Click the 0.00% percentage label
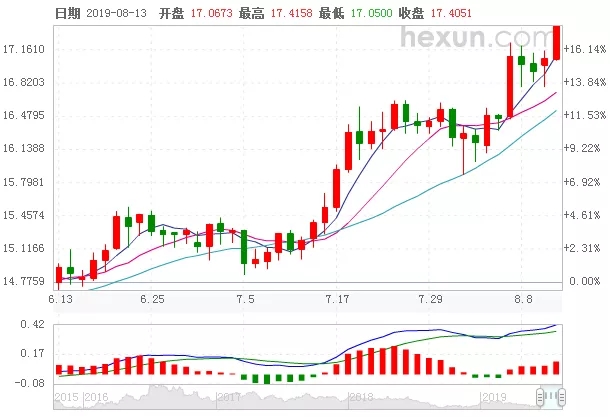This screenshot has width=610, height=417. click(585, 281)
